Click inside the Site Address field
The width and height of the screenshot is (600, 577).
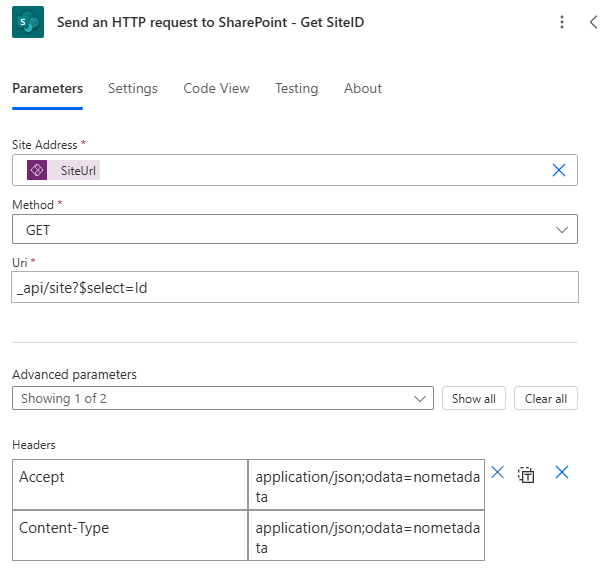(x=295, y=170)
